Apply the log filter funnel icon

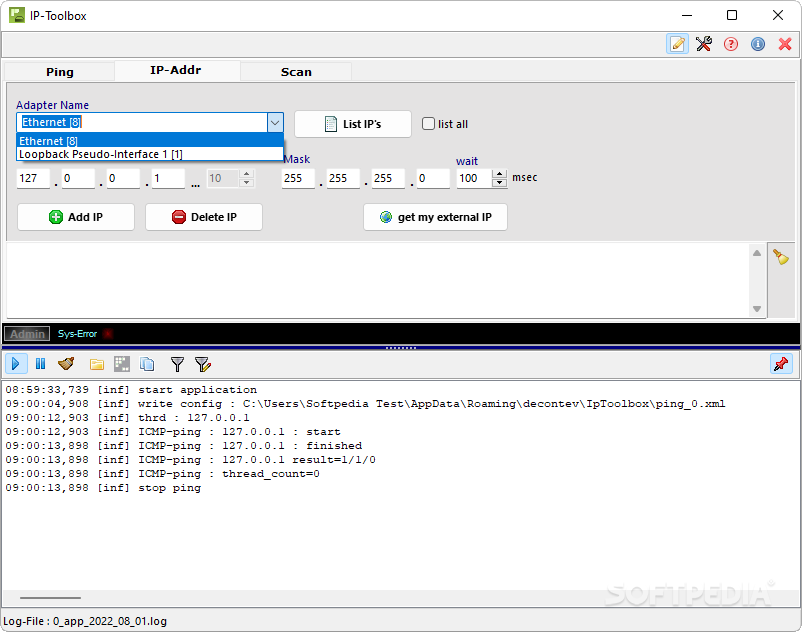tap(177, 364)
